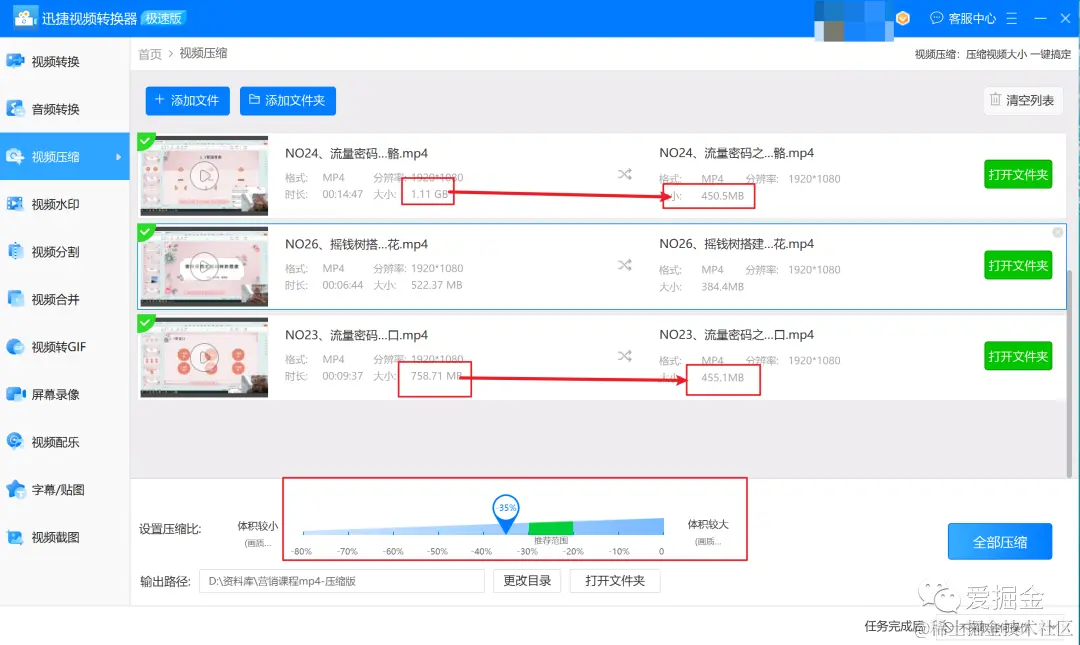Image resolution: width=1080 pixels, height=645 pixels.
Task: Deselect the checkmark on NO26 item
Action: pos(146,232)
